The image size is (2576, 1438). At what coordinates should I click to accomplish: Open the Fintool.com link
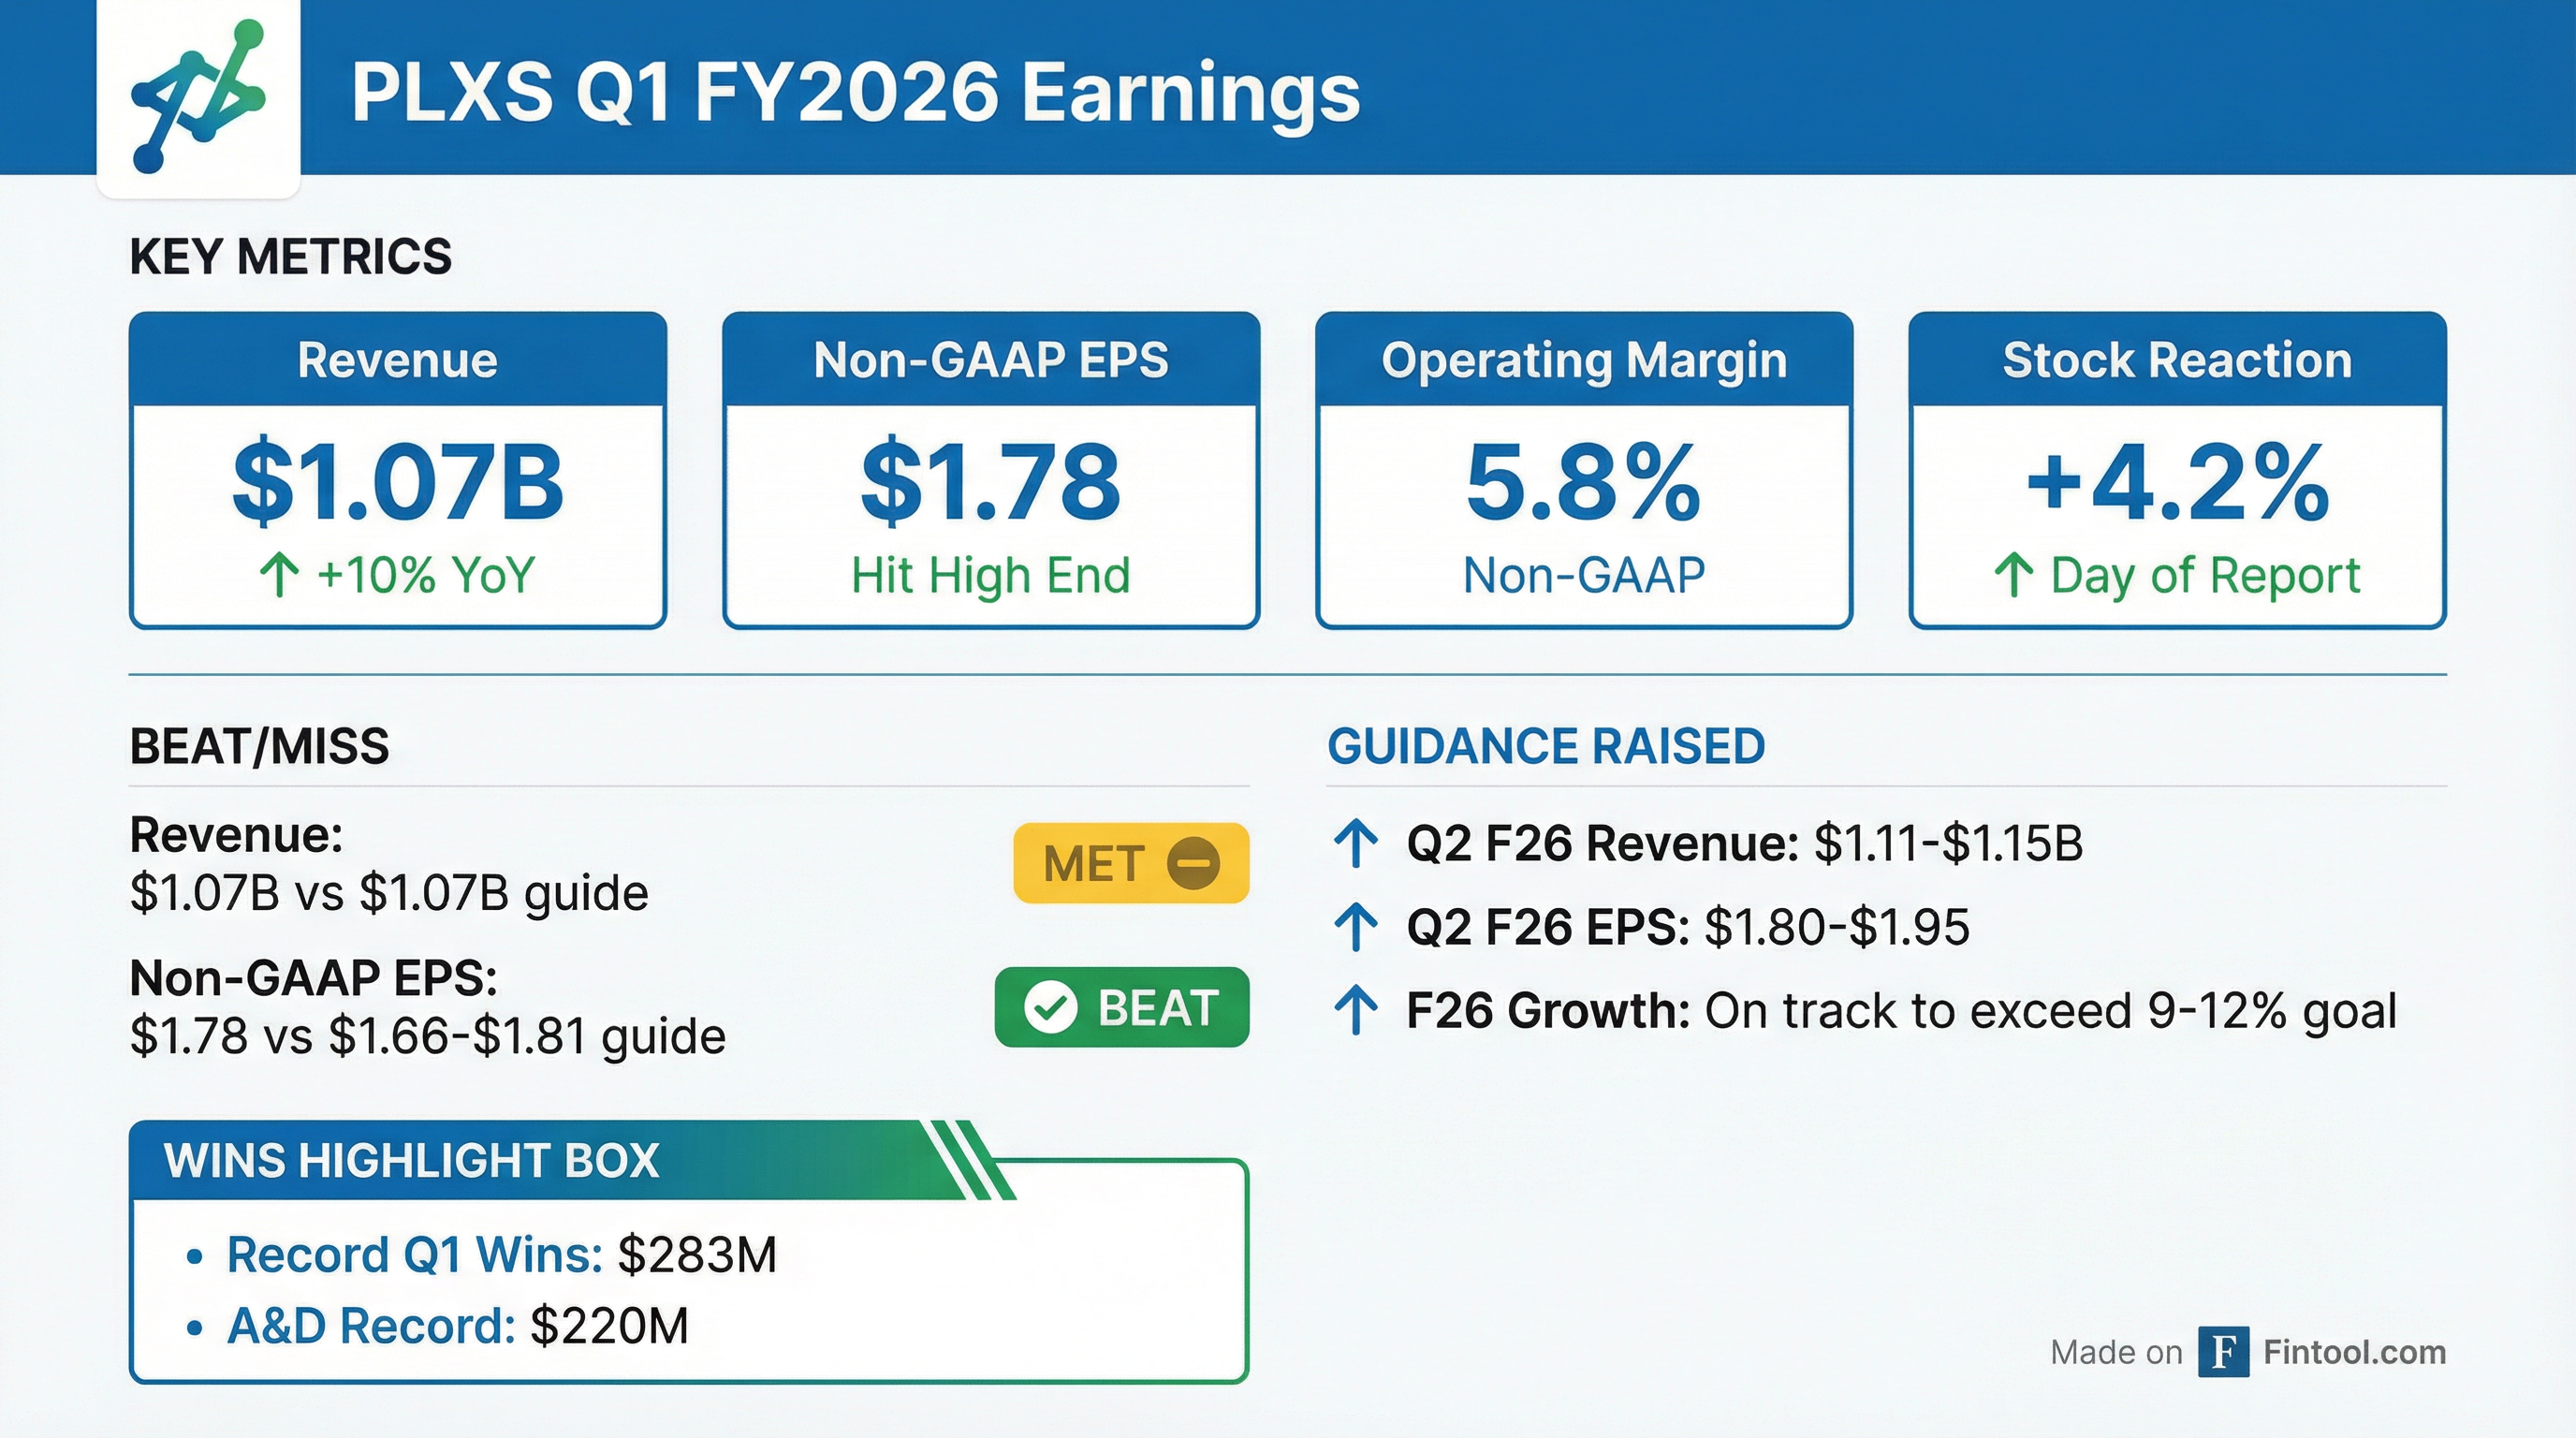coord(2354,1352)
